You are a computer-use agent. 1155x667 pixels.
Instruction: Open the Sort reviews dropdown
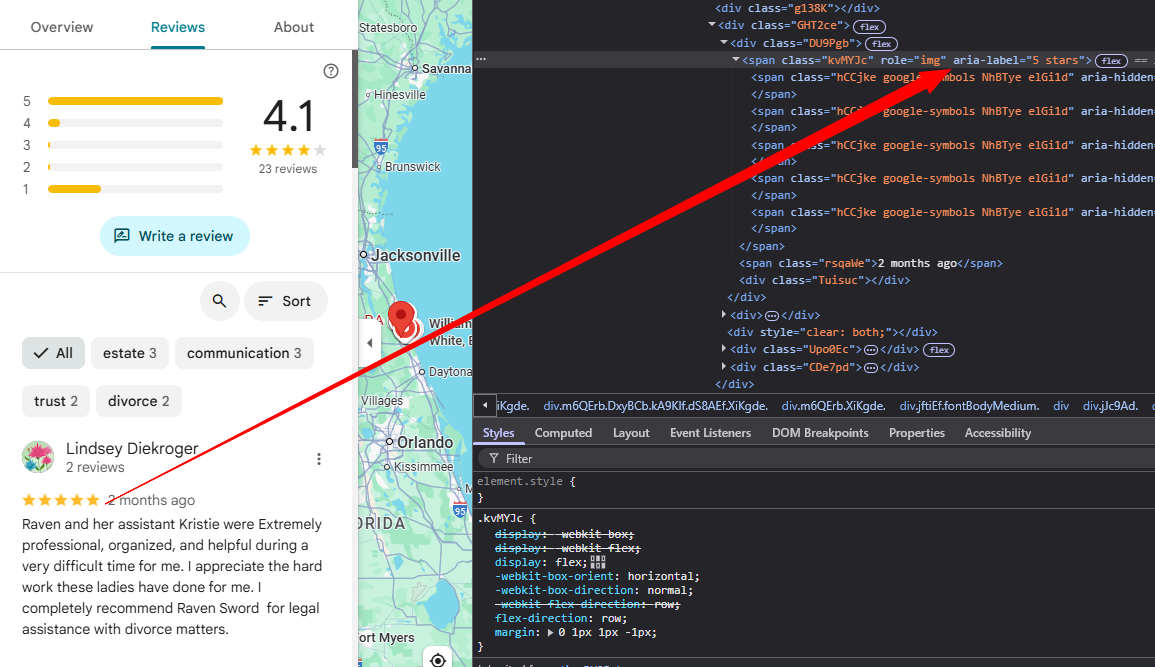pos(285,301)
